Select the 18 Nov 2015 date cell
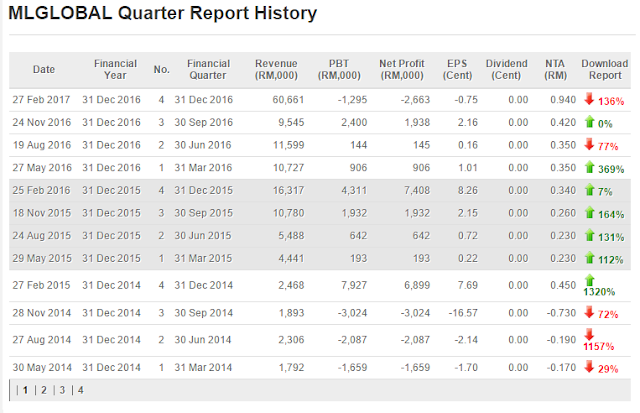The width and height of the screenshot is (640, 413). click(x=42, y=213)
